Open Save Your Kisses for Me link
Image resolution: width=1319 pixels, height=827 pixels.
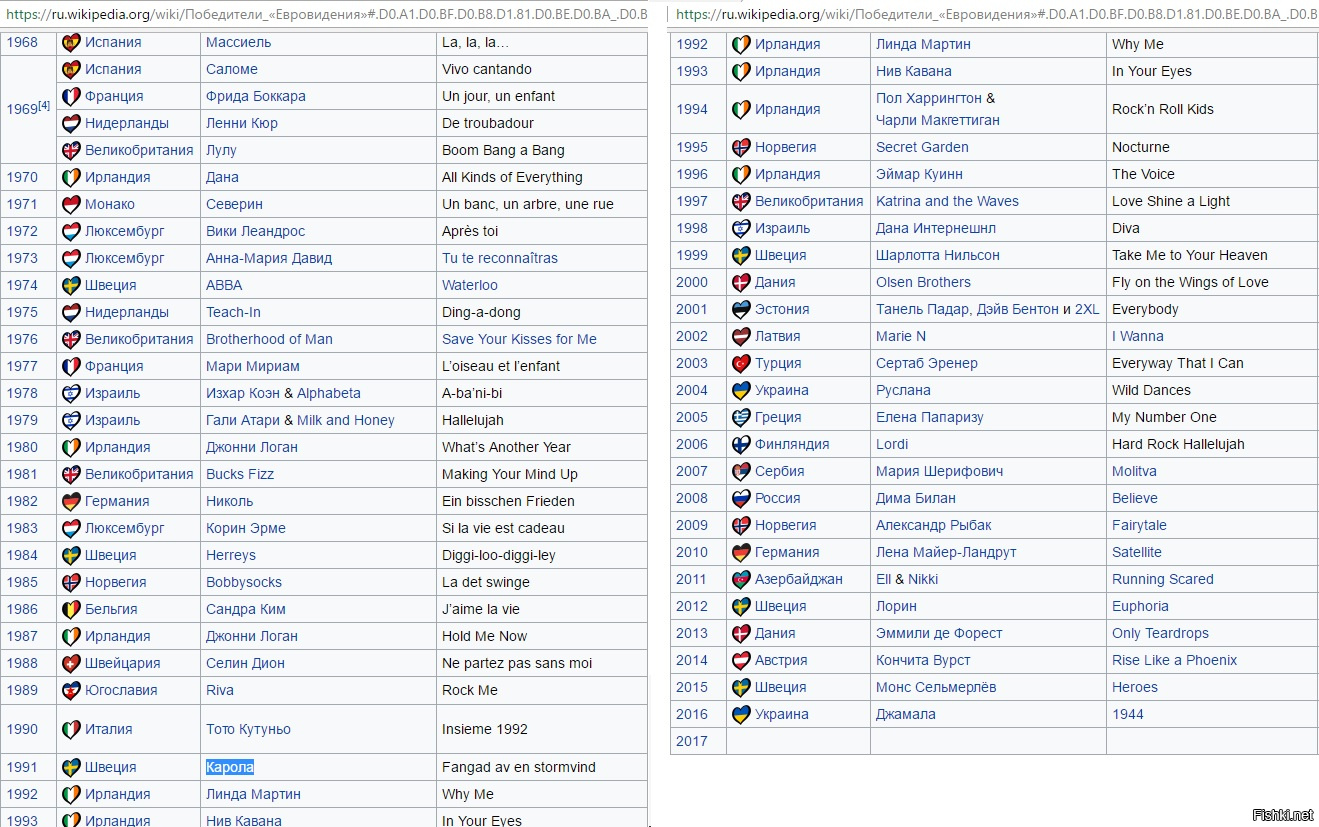pos(519,340)
